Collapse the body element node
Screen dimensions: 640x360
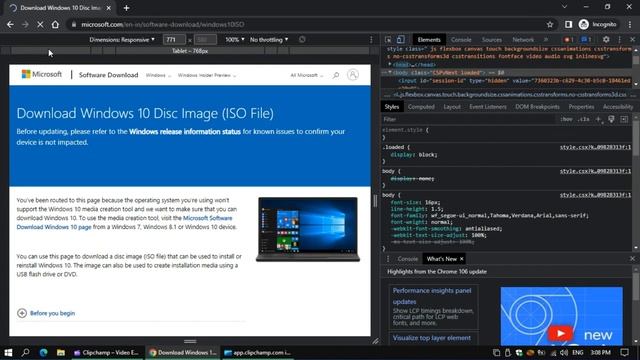click(x=390, y=73)
